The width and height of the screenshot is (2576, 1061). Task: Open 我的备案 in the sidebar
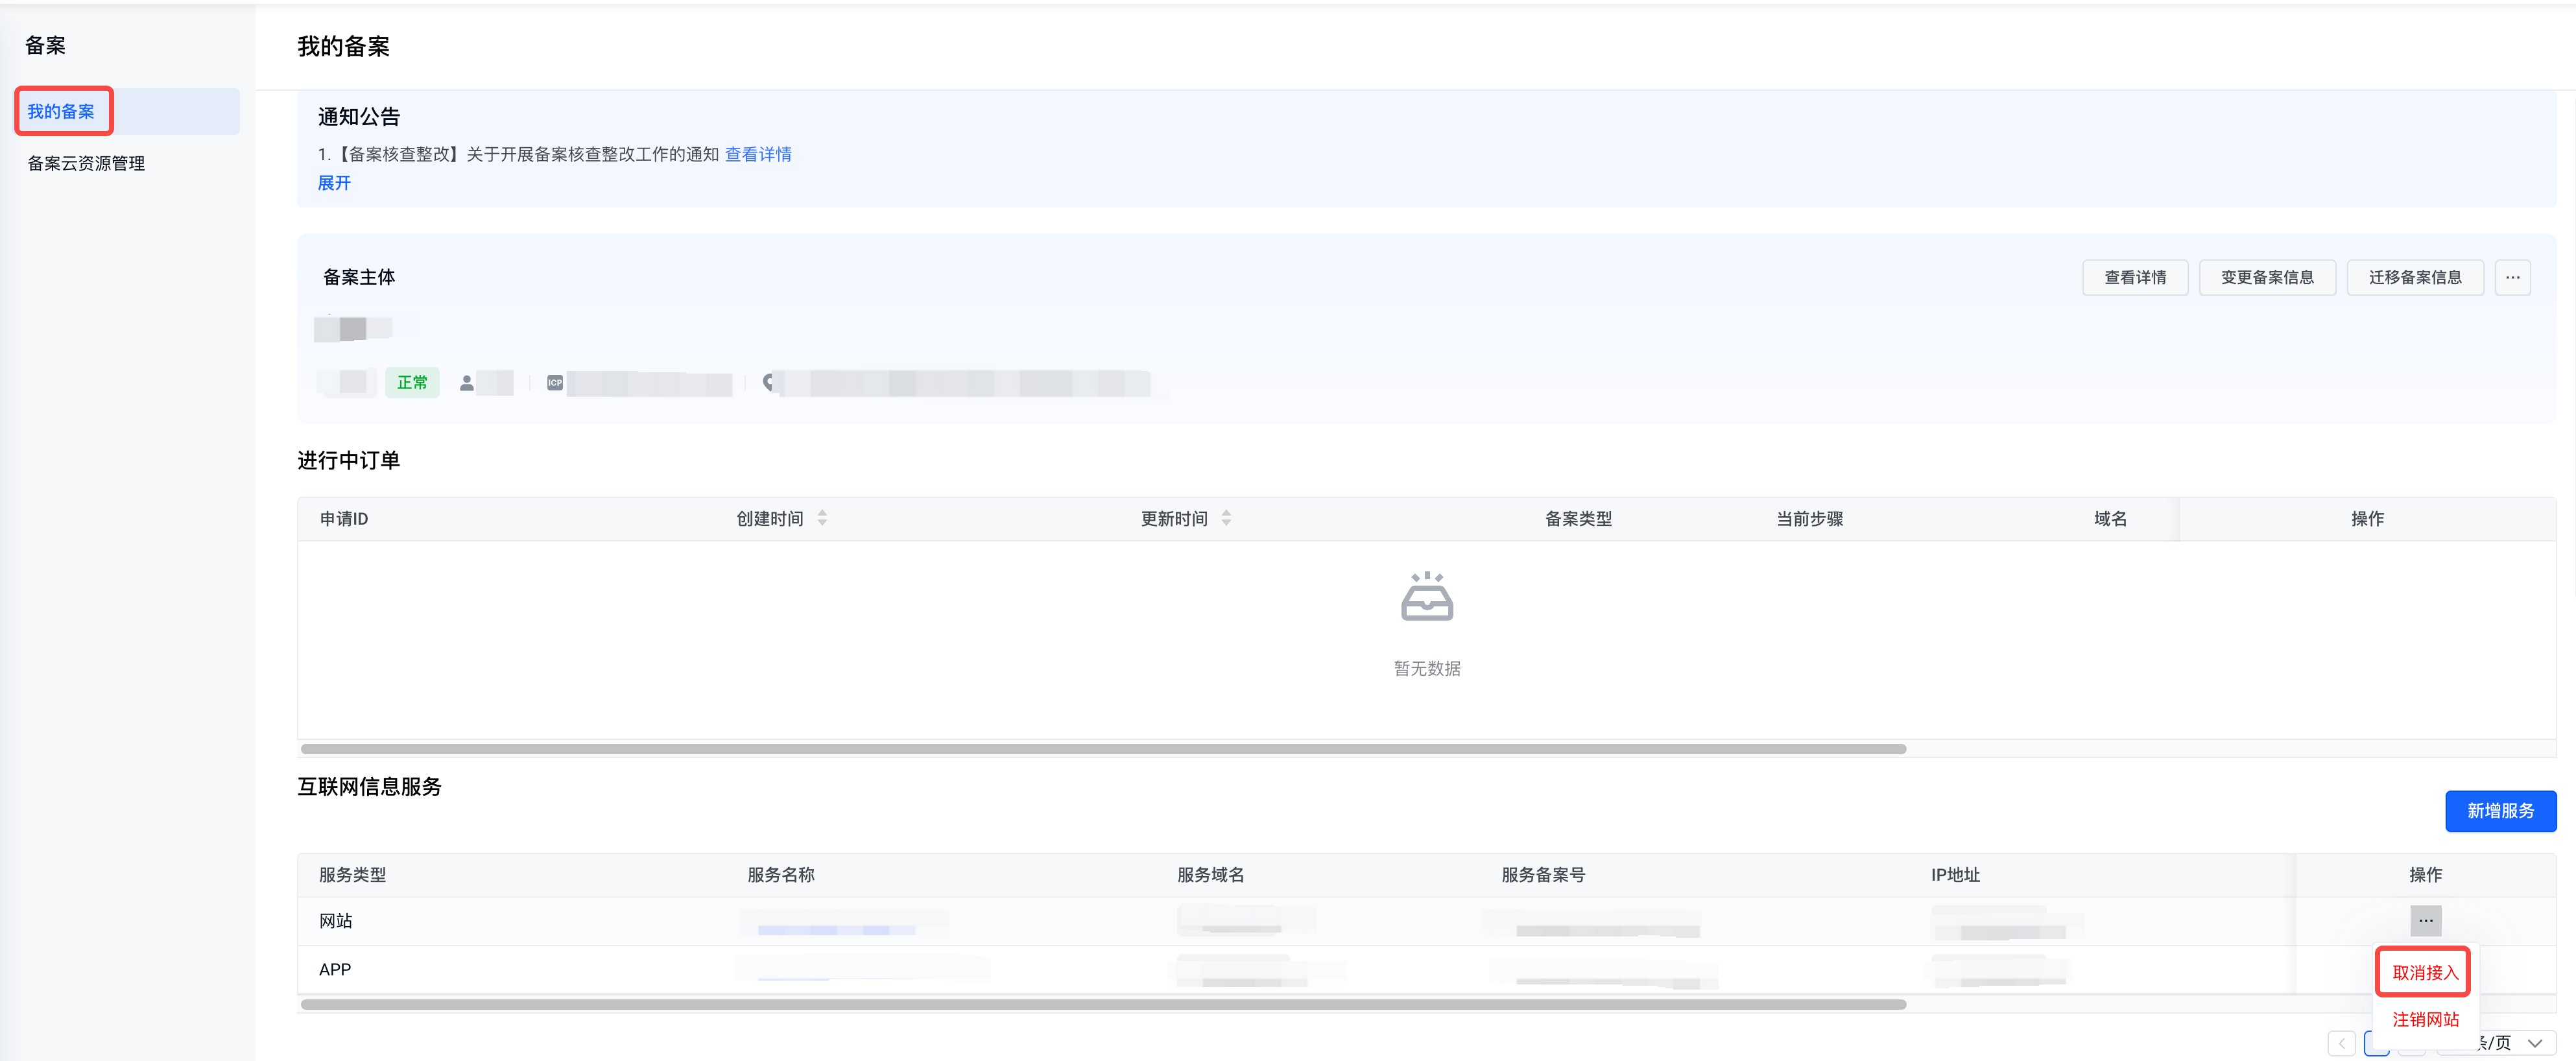[61, 111]
